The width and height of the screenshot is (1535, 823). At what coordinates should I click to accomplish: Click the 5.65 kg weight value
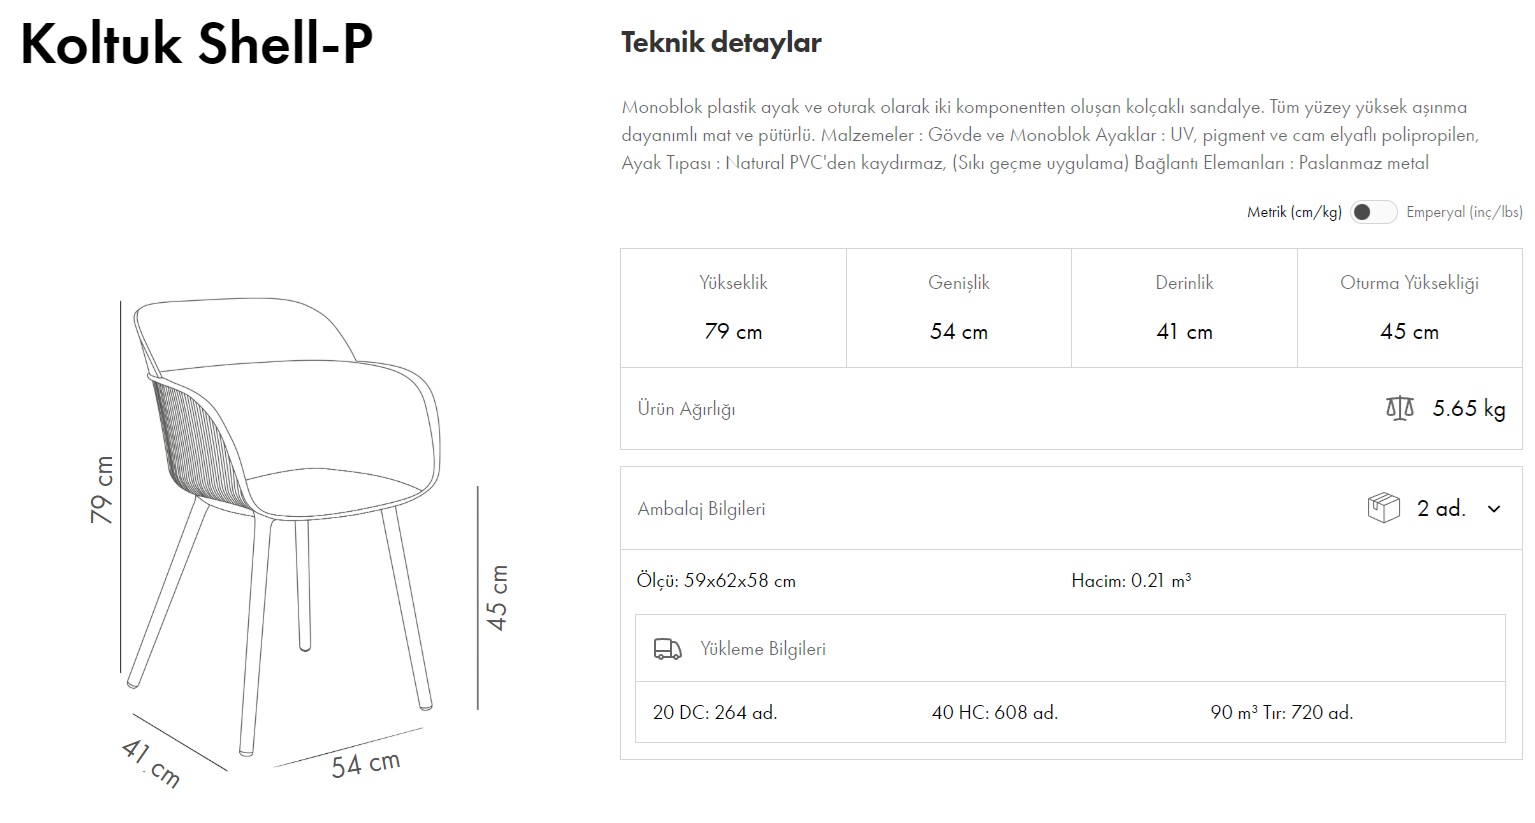[1468, 408]
